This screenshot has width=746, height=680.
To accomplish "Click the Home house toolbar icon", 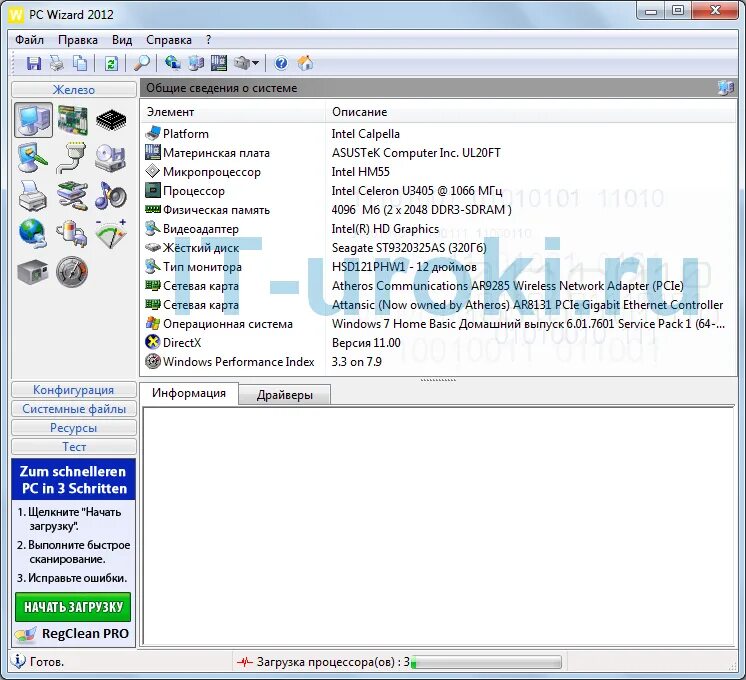I will pyautogui.click(x=305, y=63).
